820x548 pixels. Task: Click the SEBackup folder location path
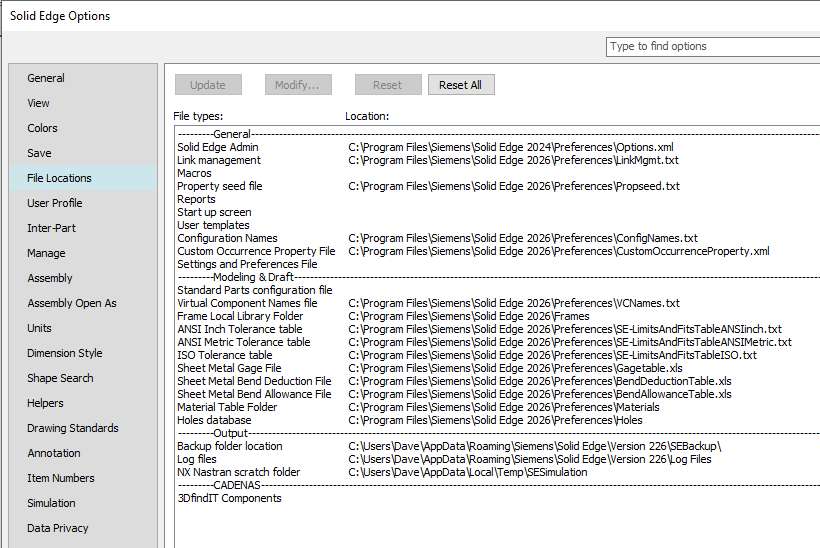[535, 447]
